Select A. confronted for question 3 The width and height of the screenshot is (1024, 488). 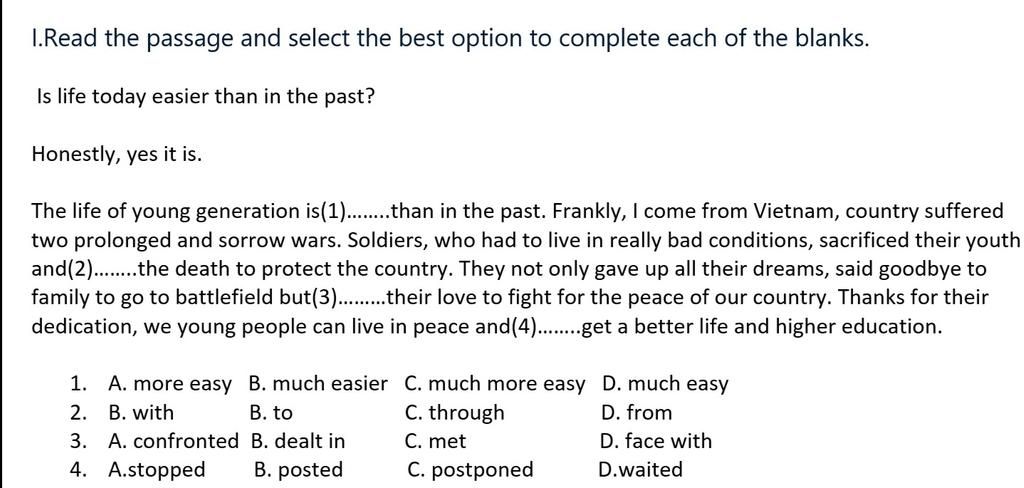tap(173, 441)
